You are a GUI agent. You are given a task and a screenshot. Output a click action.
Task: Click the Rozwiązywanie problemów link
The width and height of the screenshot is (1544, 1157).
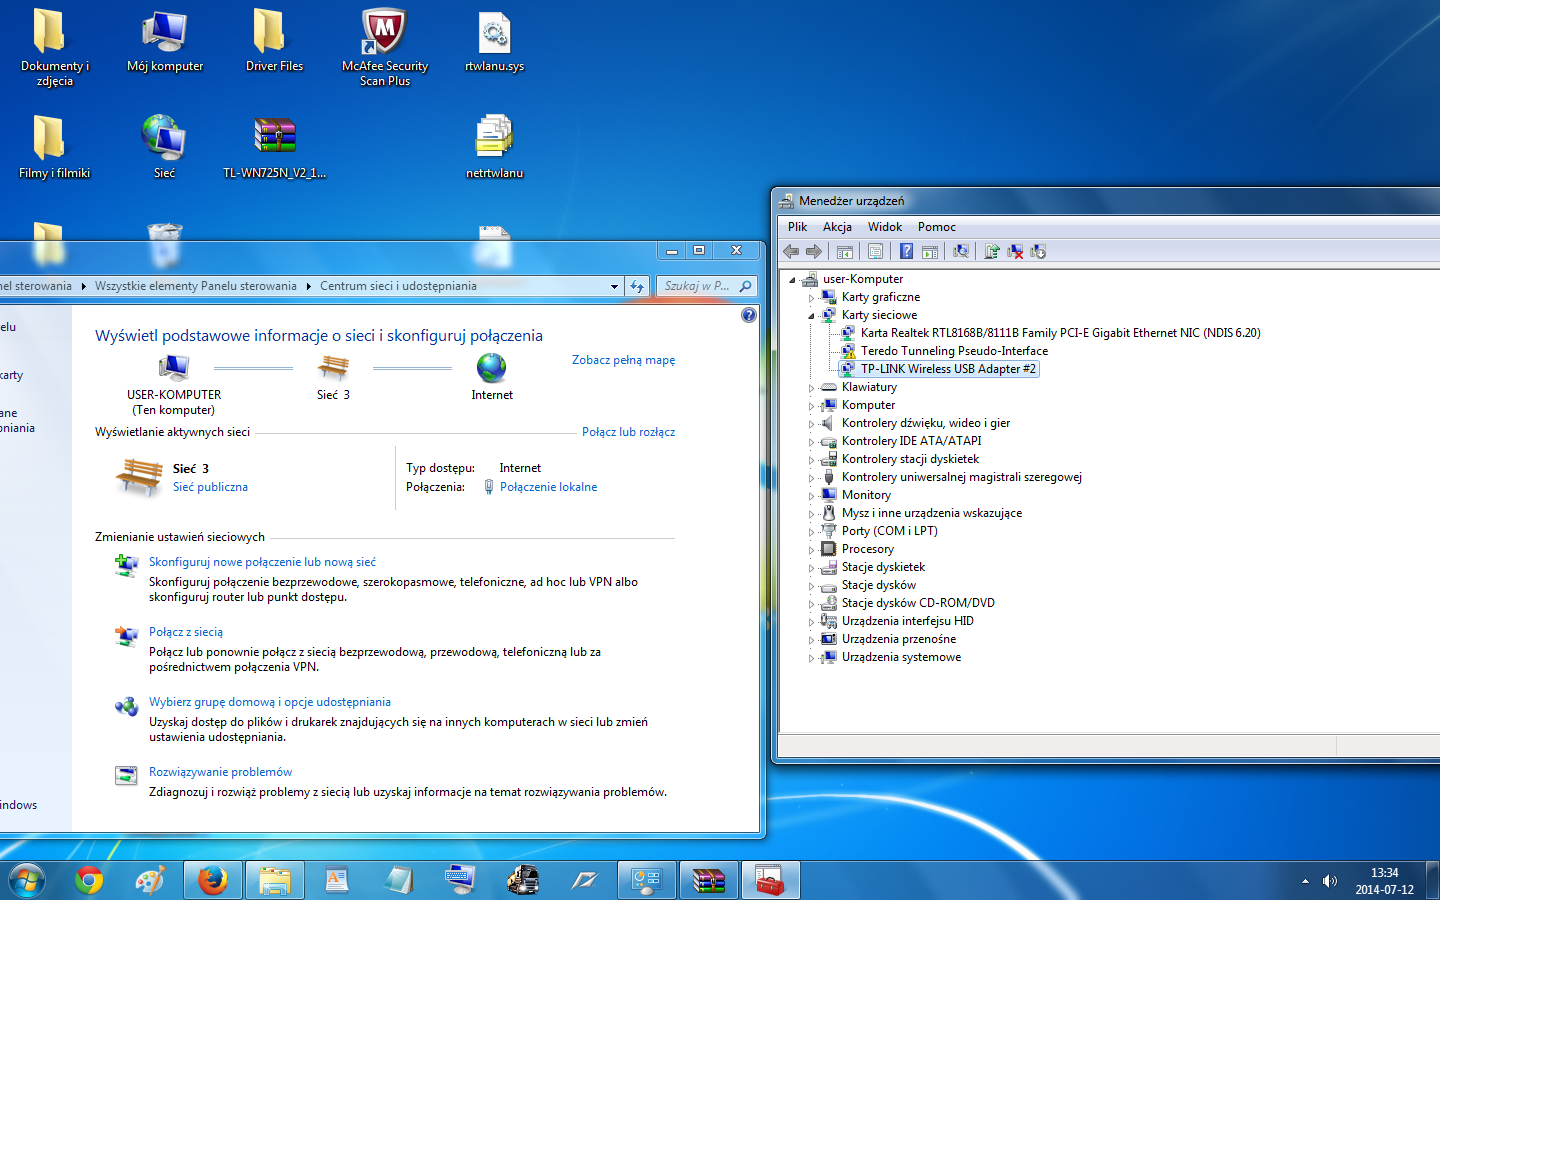coord(220,772)
